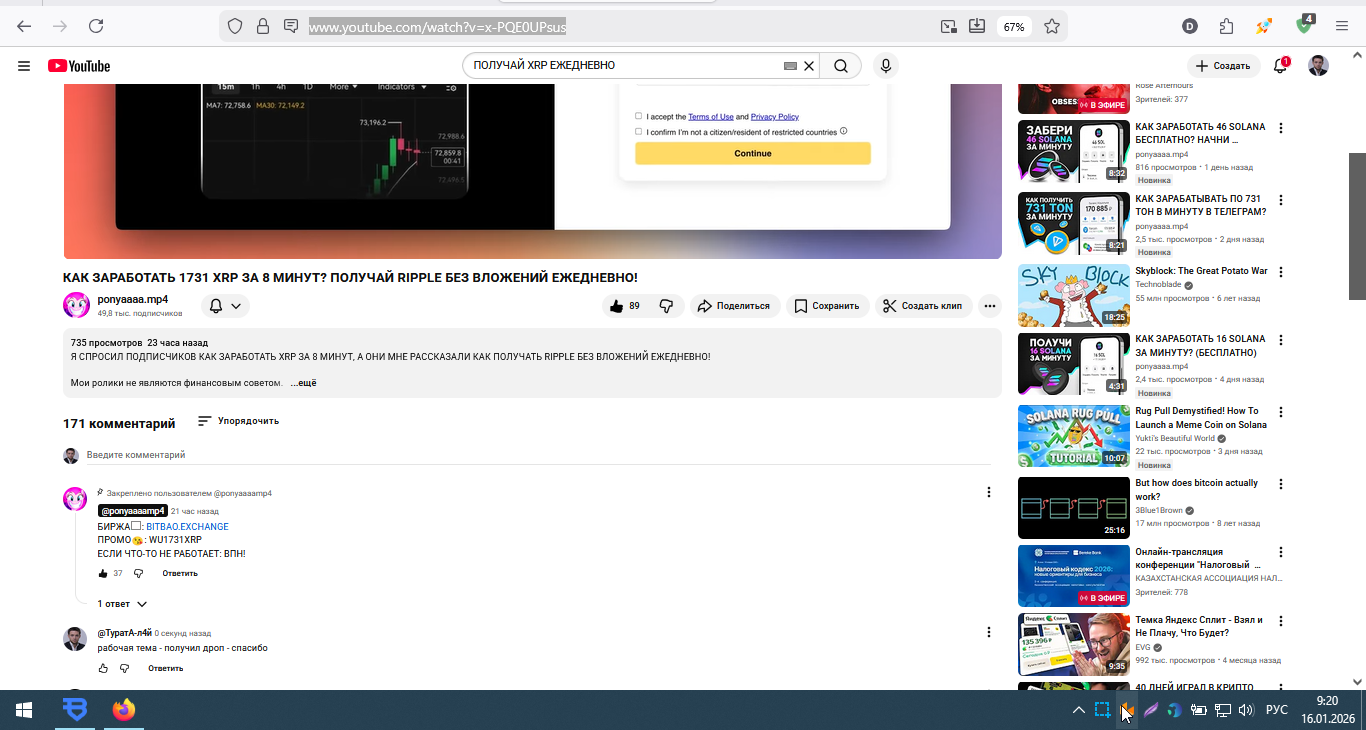Open the notifications bell in the header
This screenshot has height=730, width=1366.
point(1280,66)
